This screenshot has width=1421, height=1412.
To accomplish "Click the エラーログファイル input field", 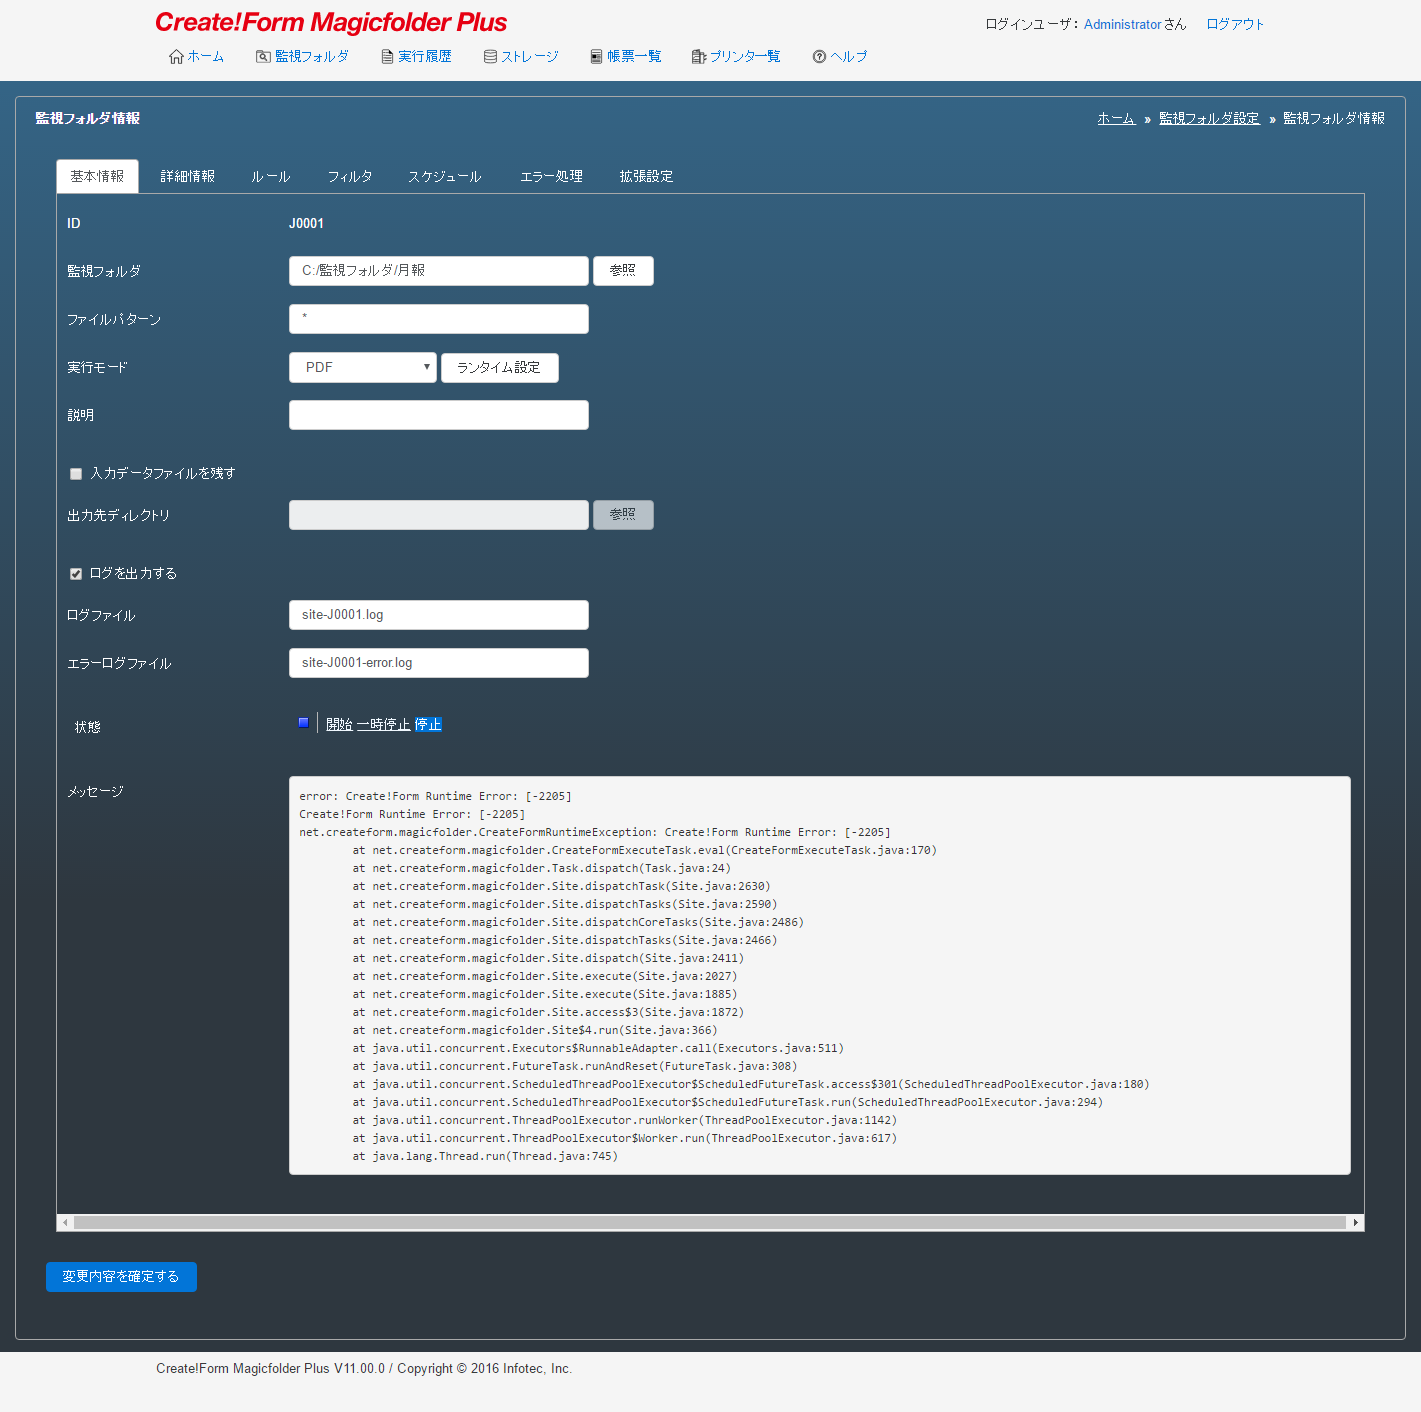I will pos(439,663).
